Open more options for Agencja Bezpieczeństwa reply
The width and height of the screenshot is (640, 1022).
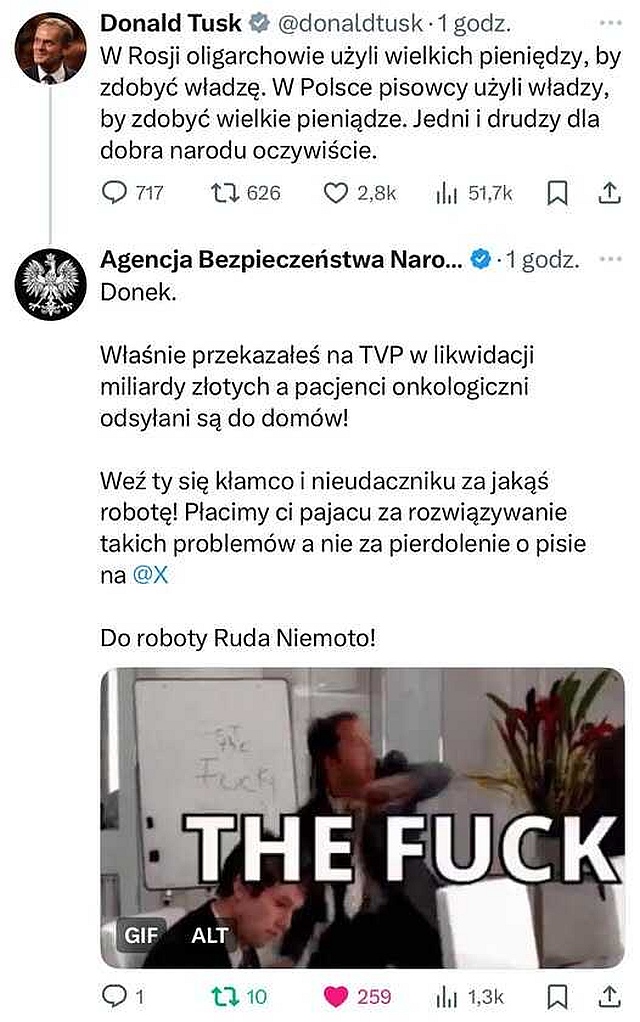610,259
